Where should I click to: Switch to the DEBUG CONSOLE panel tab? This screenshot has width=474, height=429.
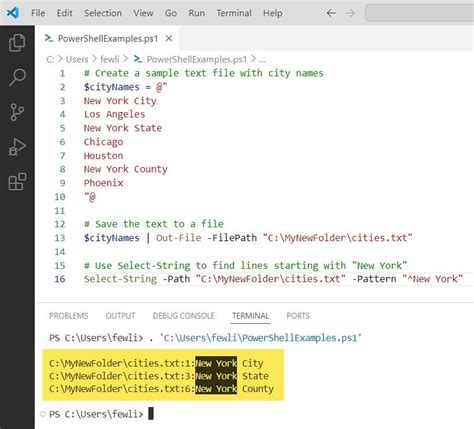click(184, 316)
